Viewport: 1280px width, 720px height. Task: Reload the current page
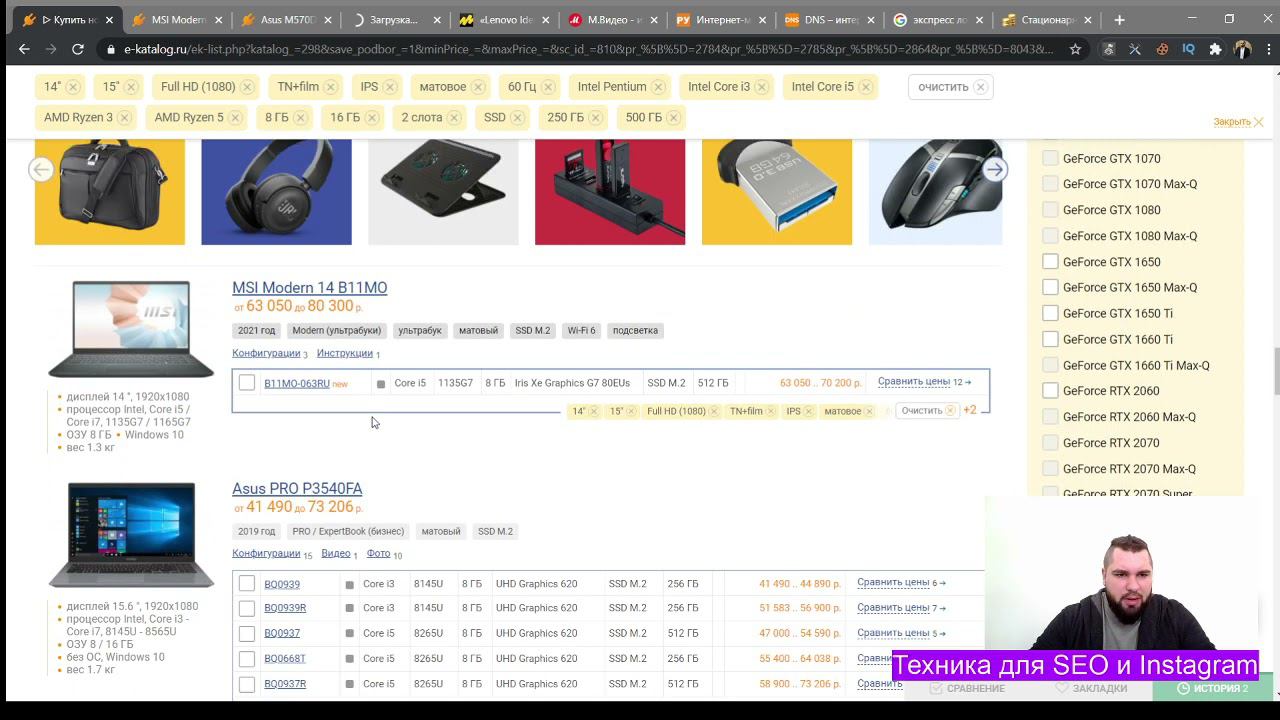pos(78,49)
